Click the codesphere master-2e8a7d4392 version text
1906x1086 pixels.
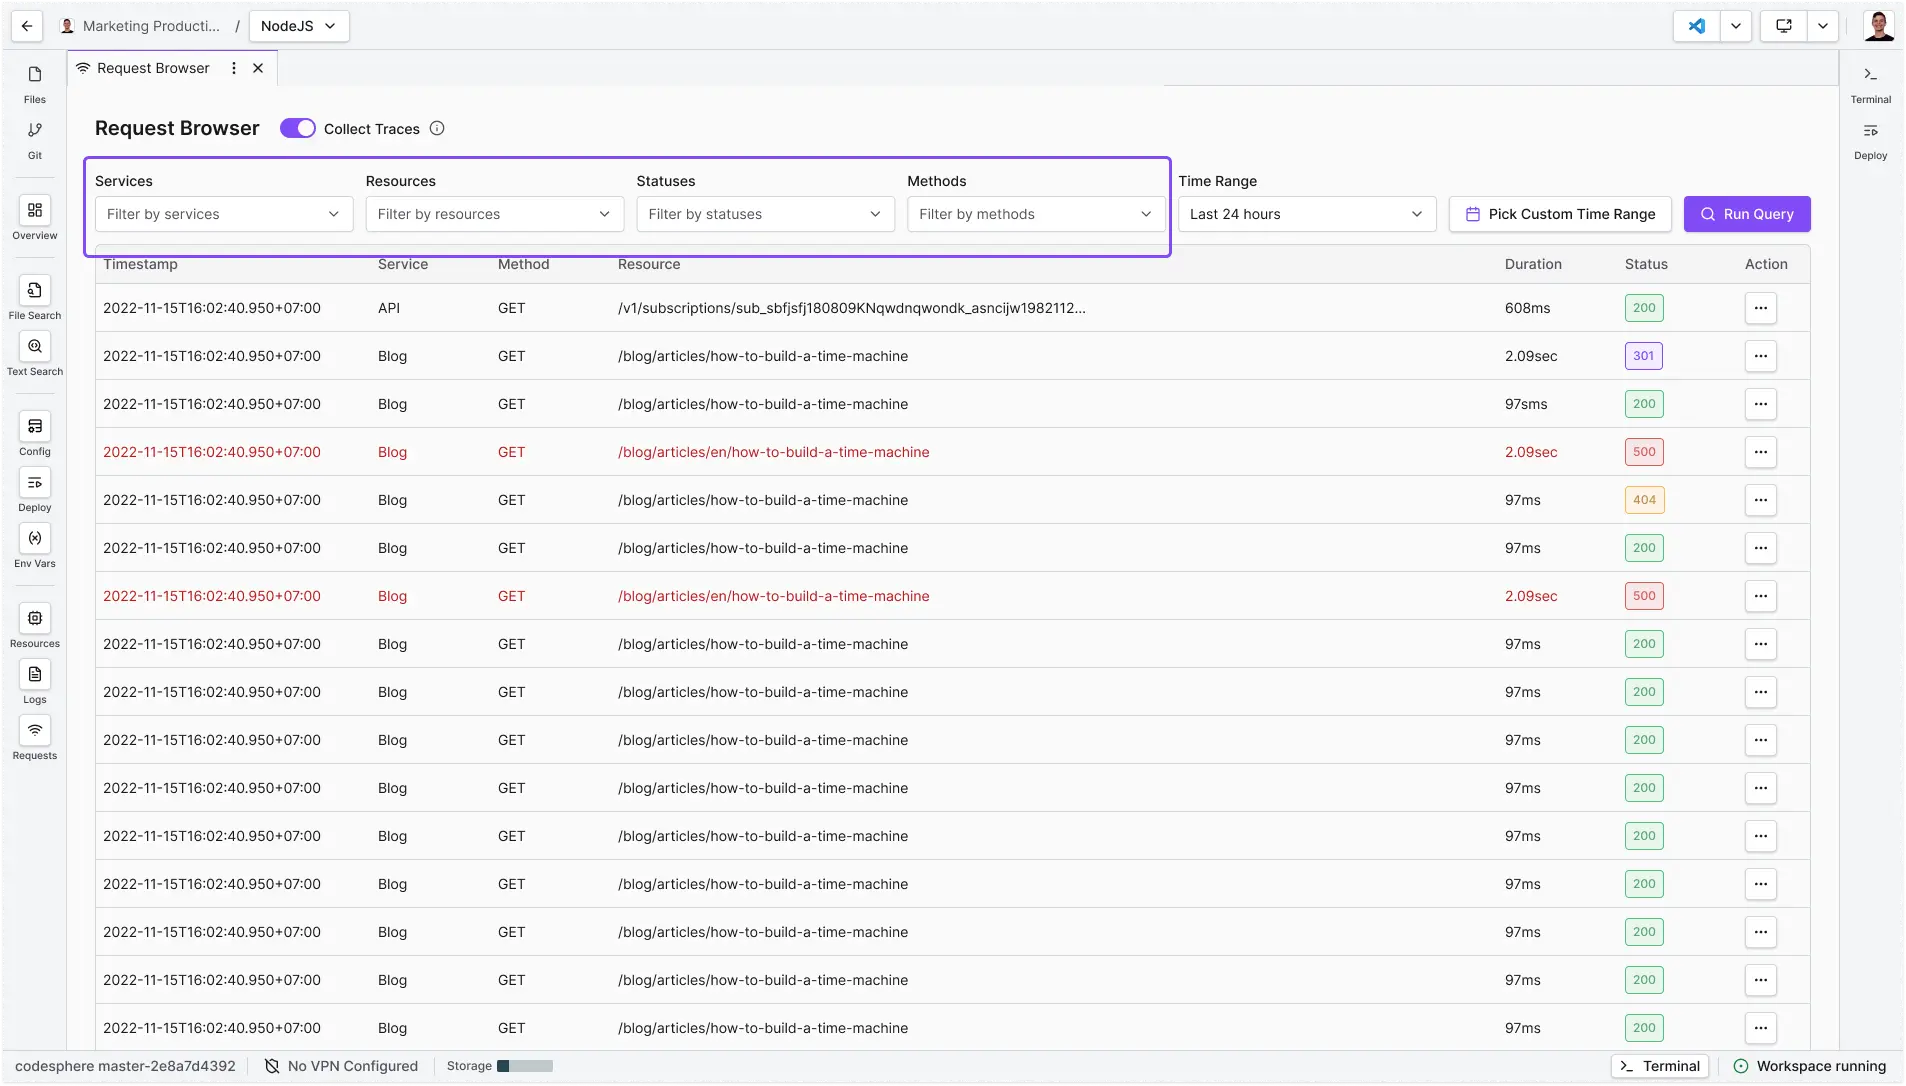click(x=125, y=1066)
